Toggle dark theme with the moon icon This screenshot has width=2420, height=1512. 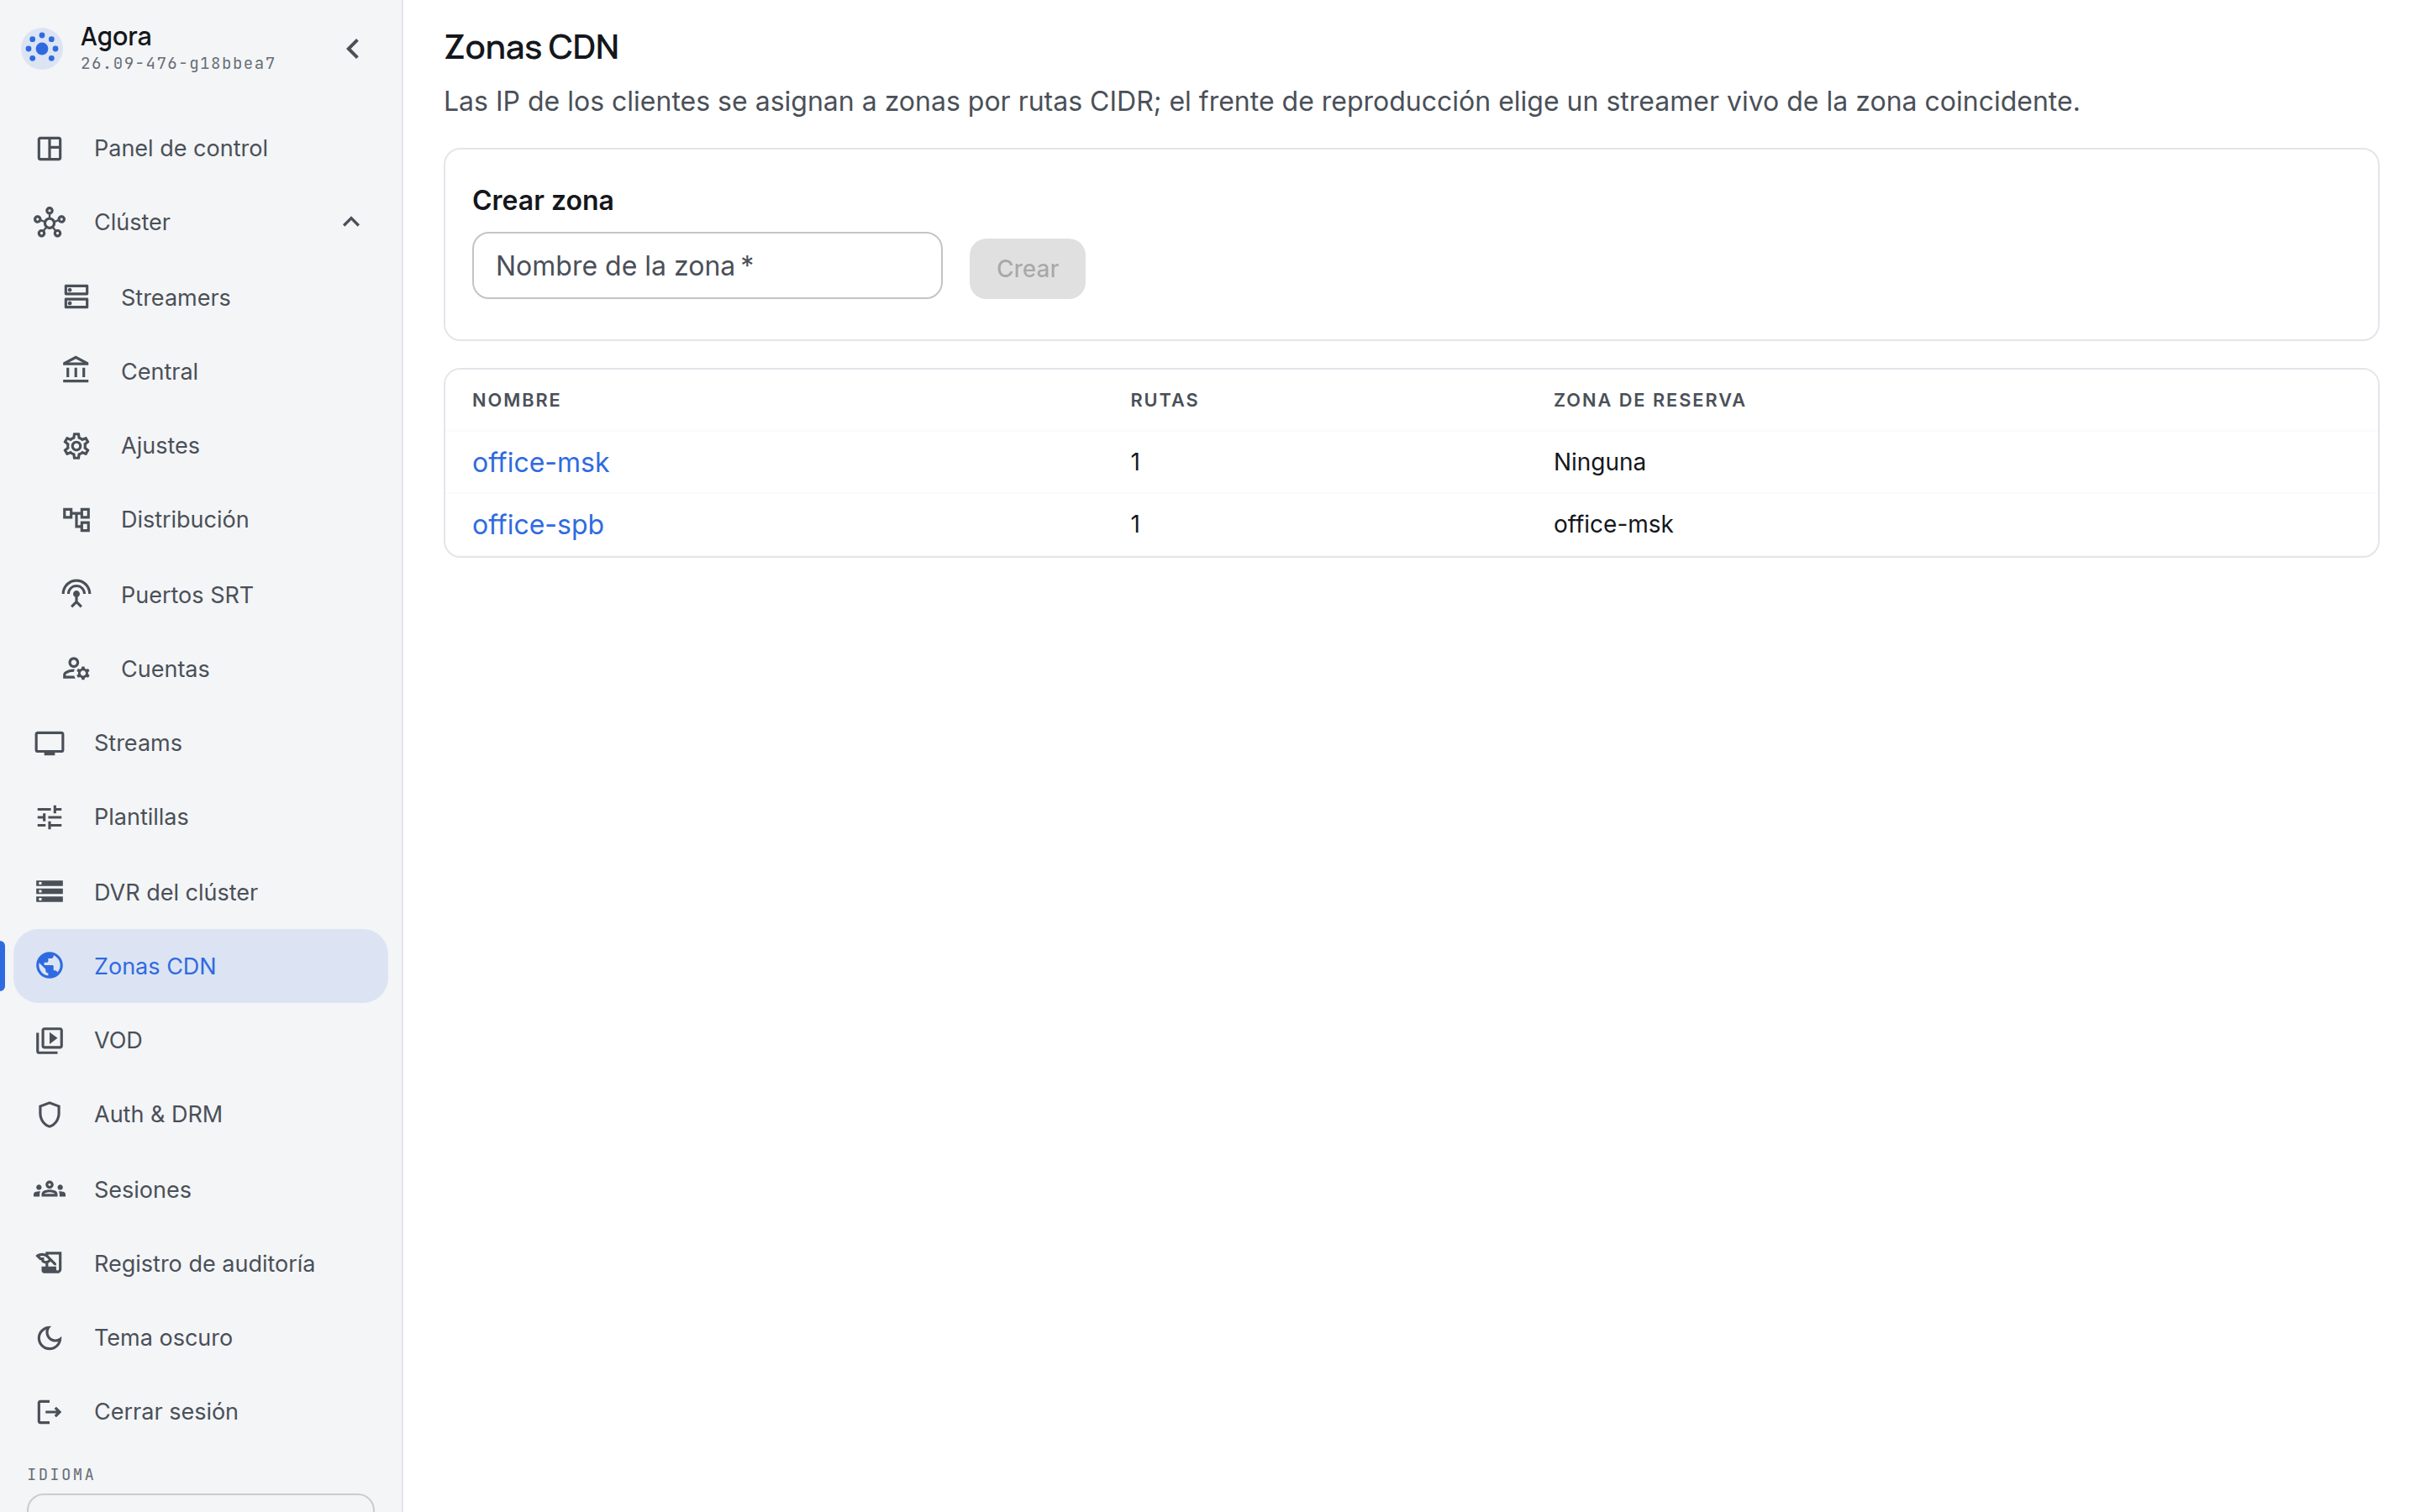[49, 1337]
